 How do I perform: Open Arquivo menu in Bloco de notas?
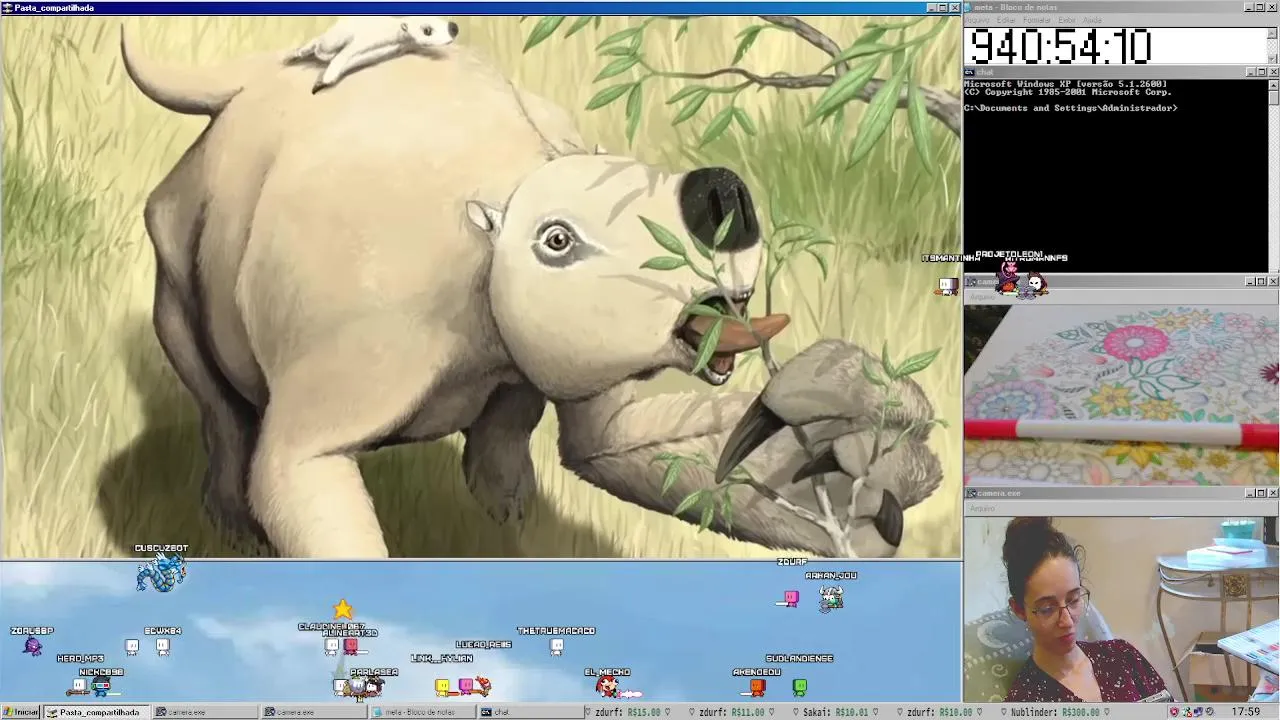977,20
